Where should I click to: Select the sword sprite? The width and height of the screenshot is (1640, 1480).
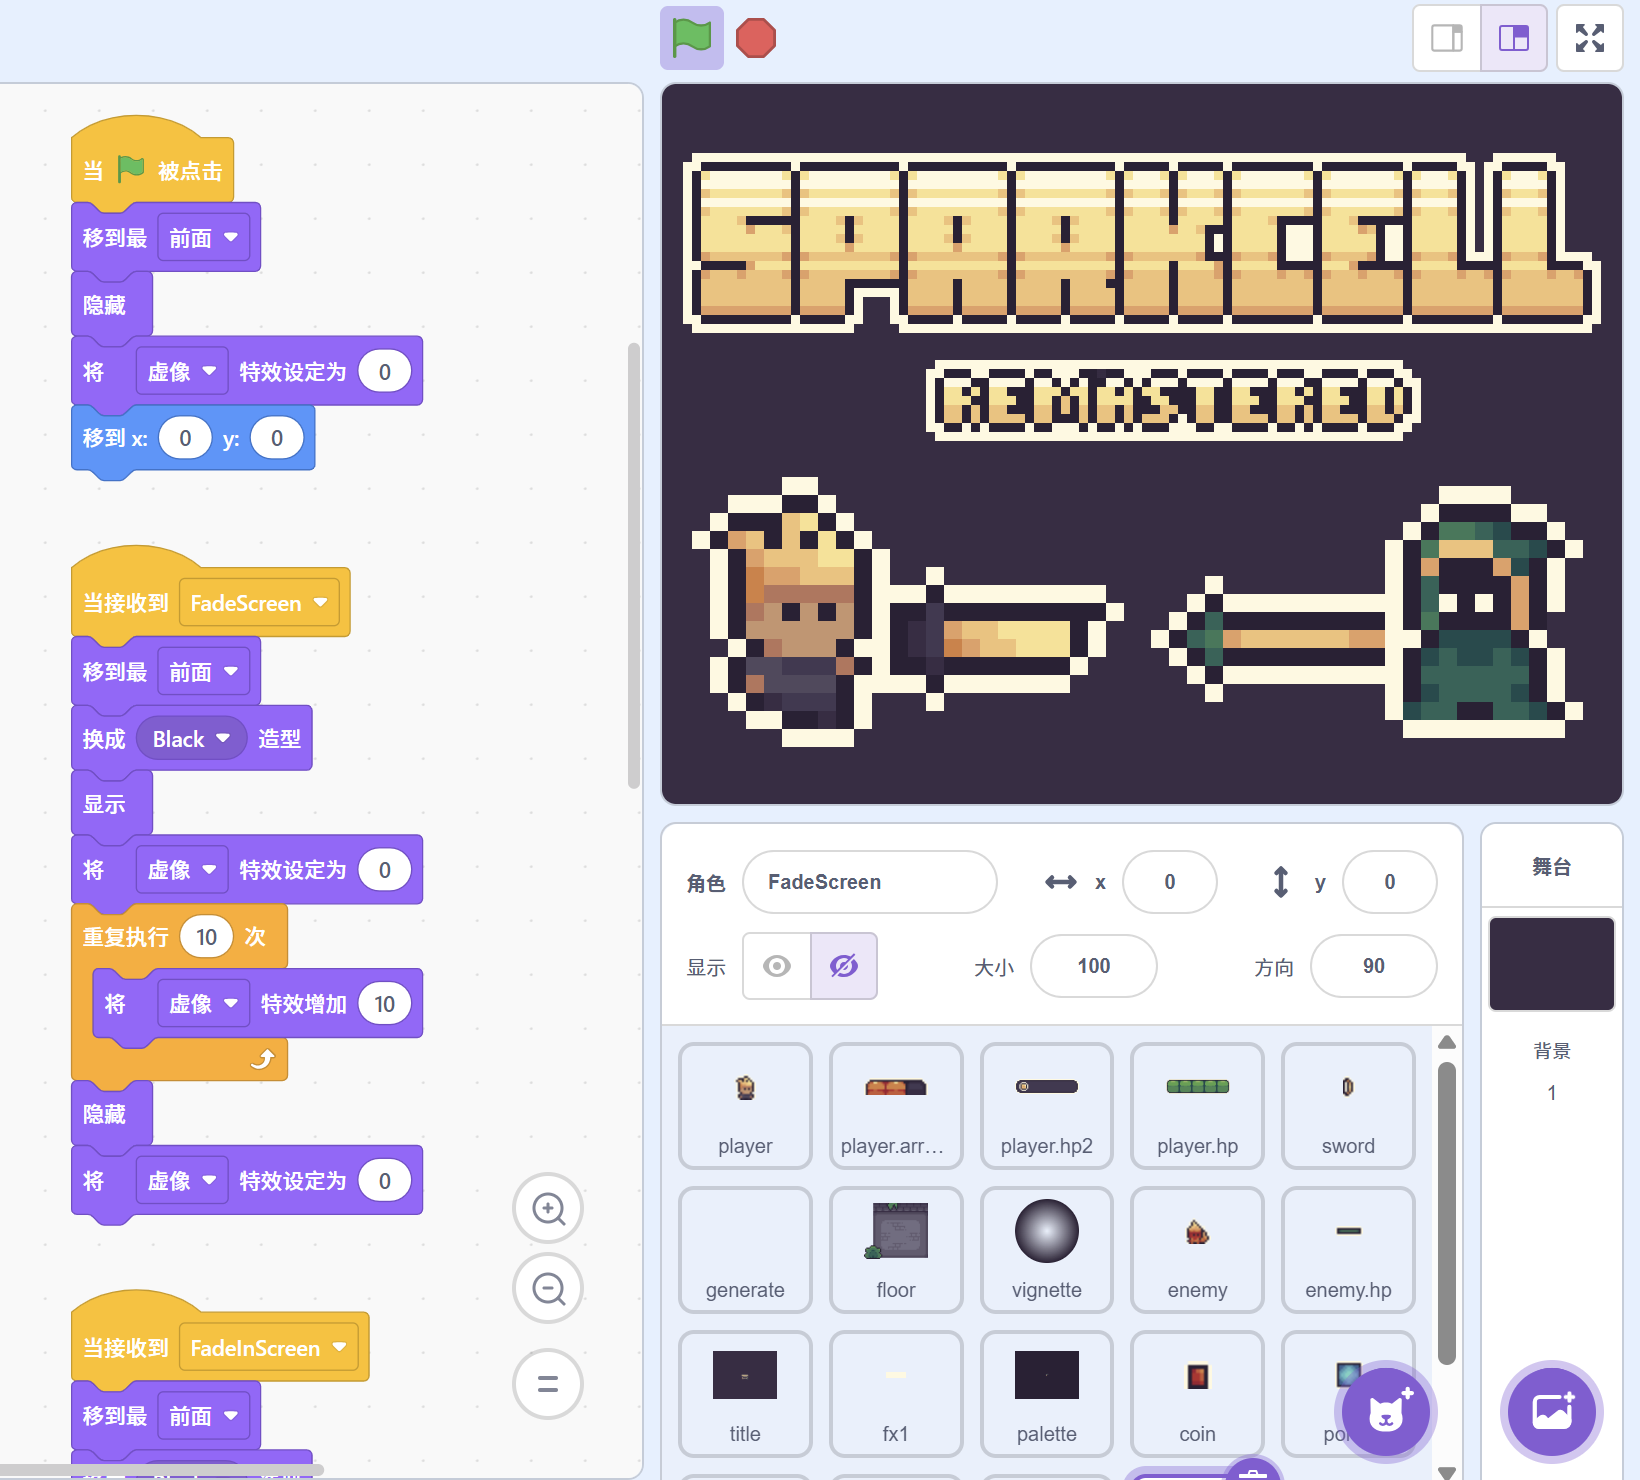pos(1348,1106)
